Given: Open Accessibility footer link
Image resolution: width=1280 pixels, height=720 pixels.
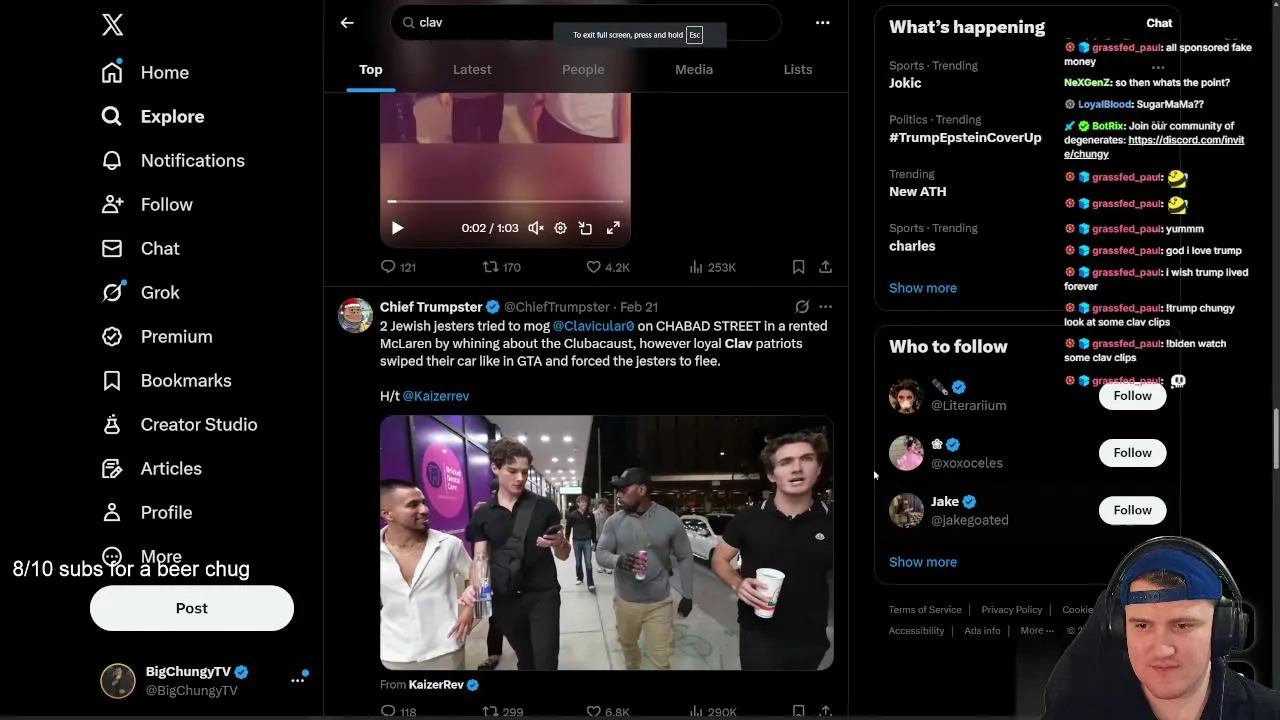Looking at the screenshot, I should [916, 631].
